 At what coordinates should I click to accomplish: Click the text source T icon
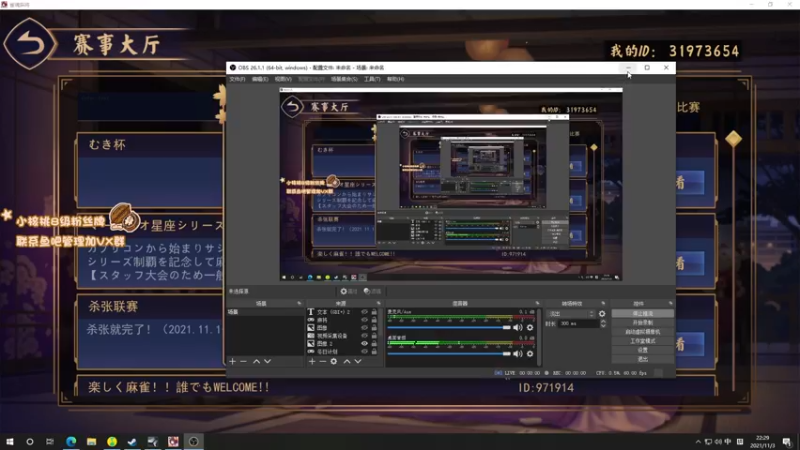point(311,312)
